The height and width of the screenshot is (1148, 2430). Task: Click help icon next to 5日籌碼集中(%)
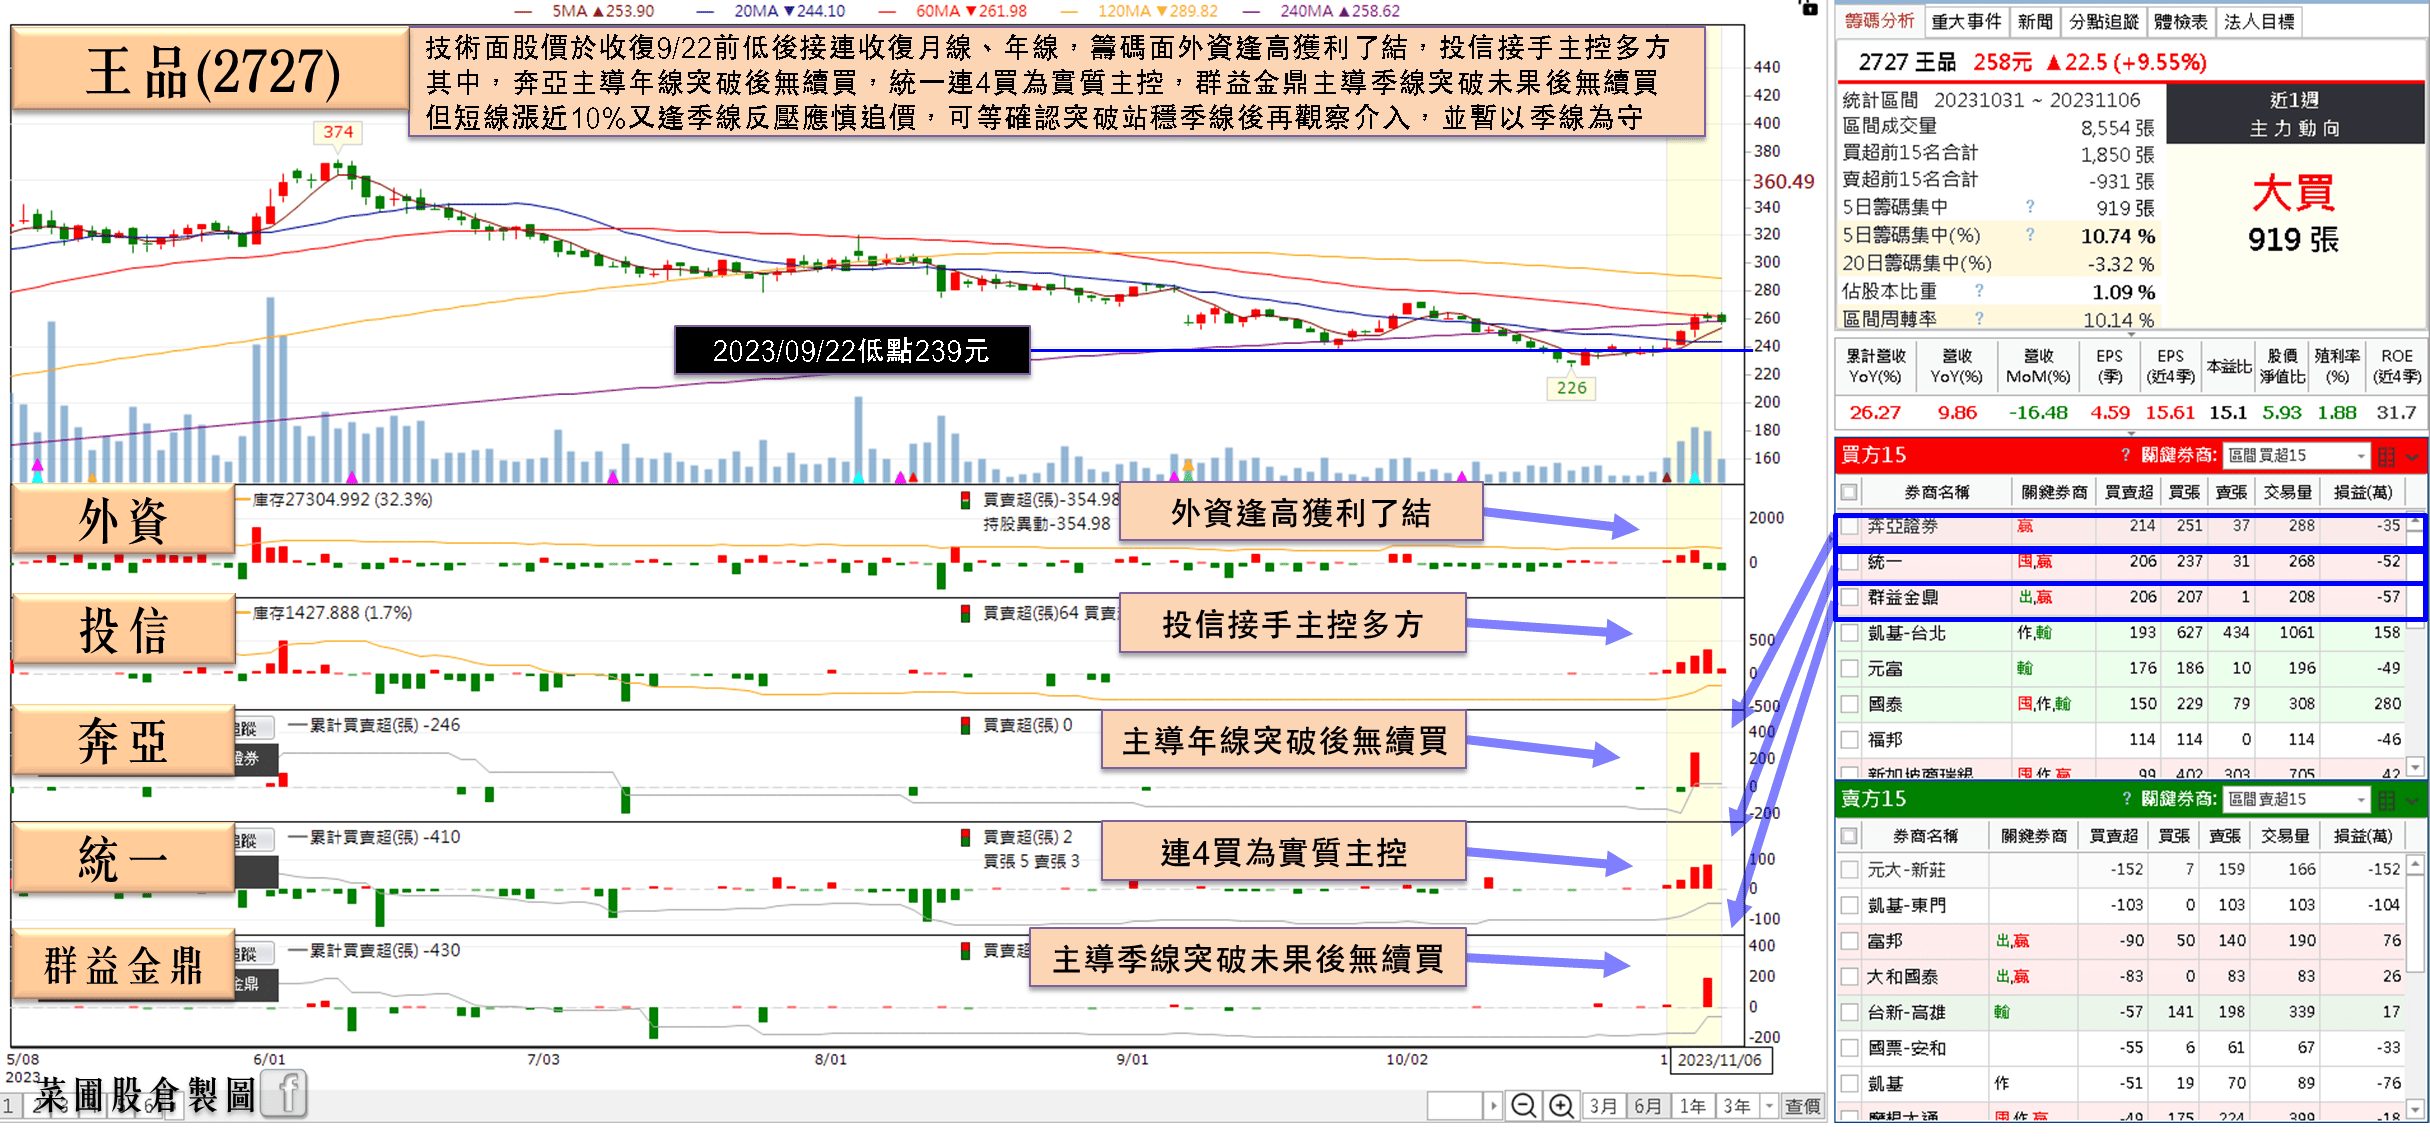(x=2030, y=235)
